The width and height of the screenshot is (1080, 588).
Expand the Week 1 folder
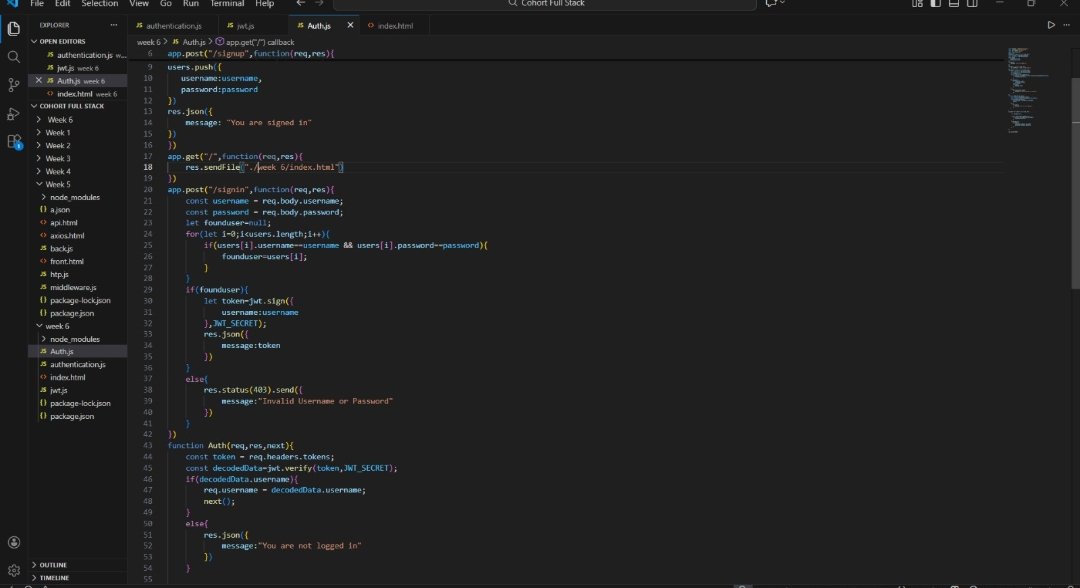pos(57,132)
